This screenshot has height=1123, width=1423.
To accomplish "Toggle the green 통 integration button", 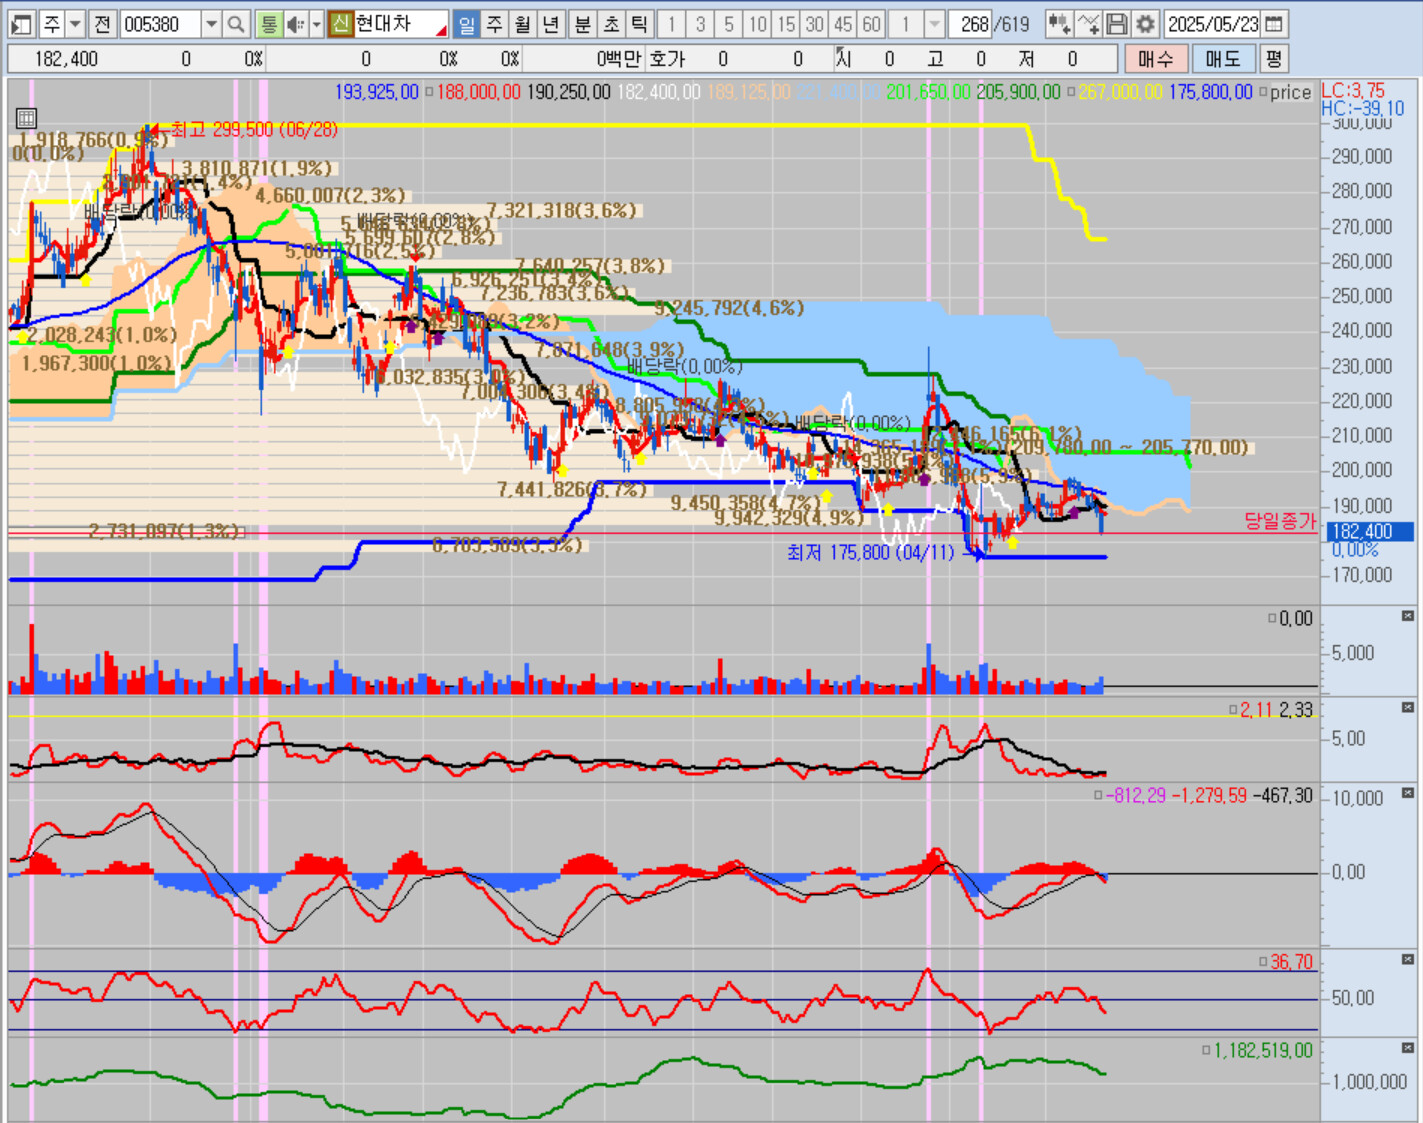I will [268, 24].
